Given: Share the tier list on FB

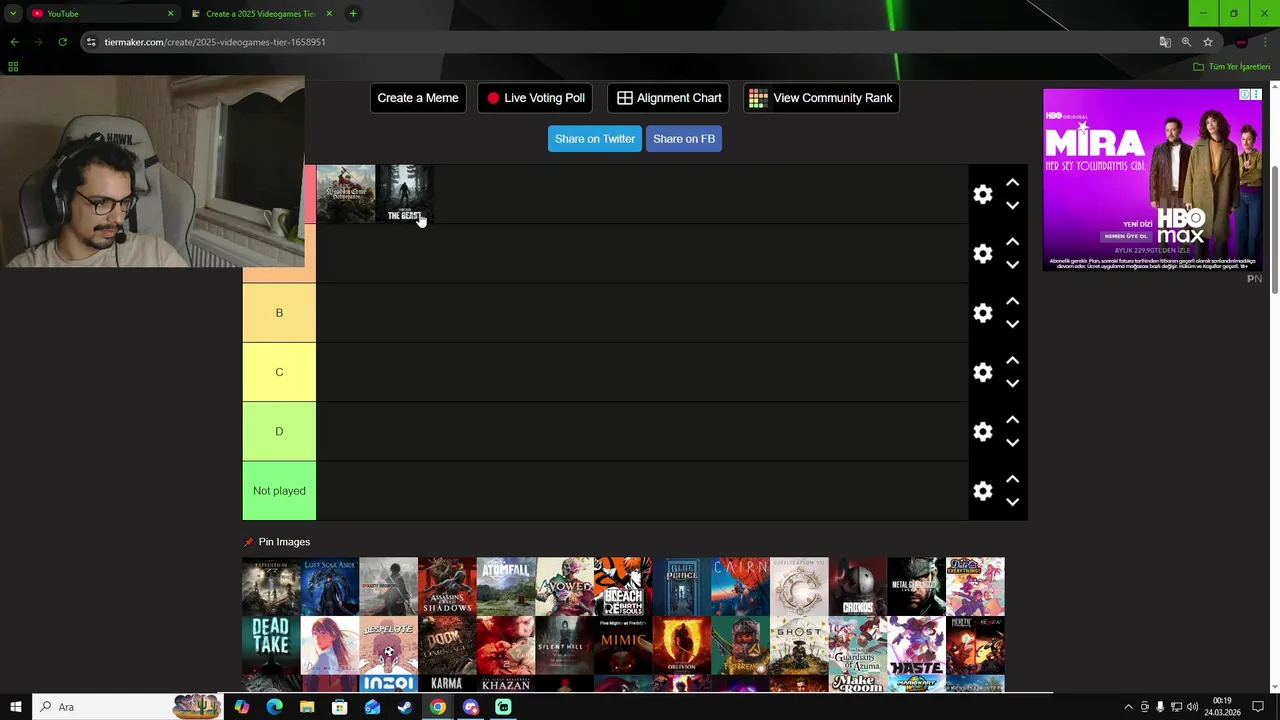Looking at the screenshot, I should tap(684, 139).
